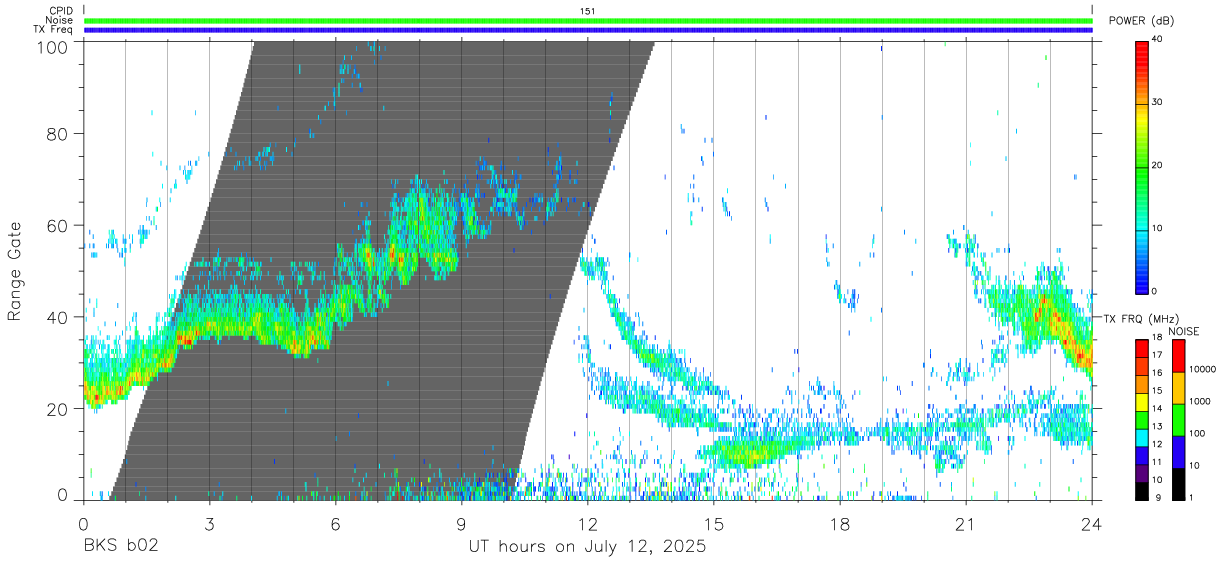This screenshot has height=567, width=1228.
Task: Click the 14 MHz label on frequency legend
Action: 1155,409
